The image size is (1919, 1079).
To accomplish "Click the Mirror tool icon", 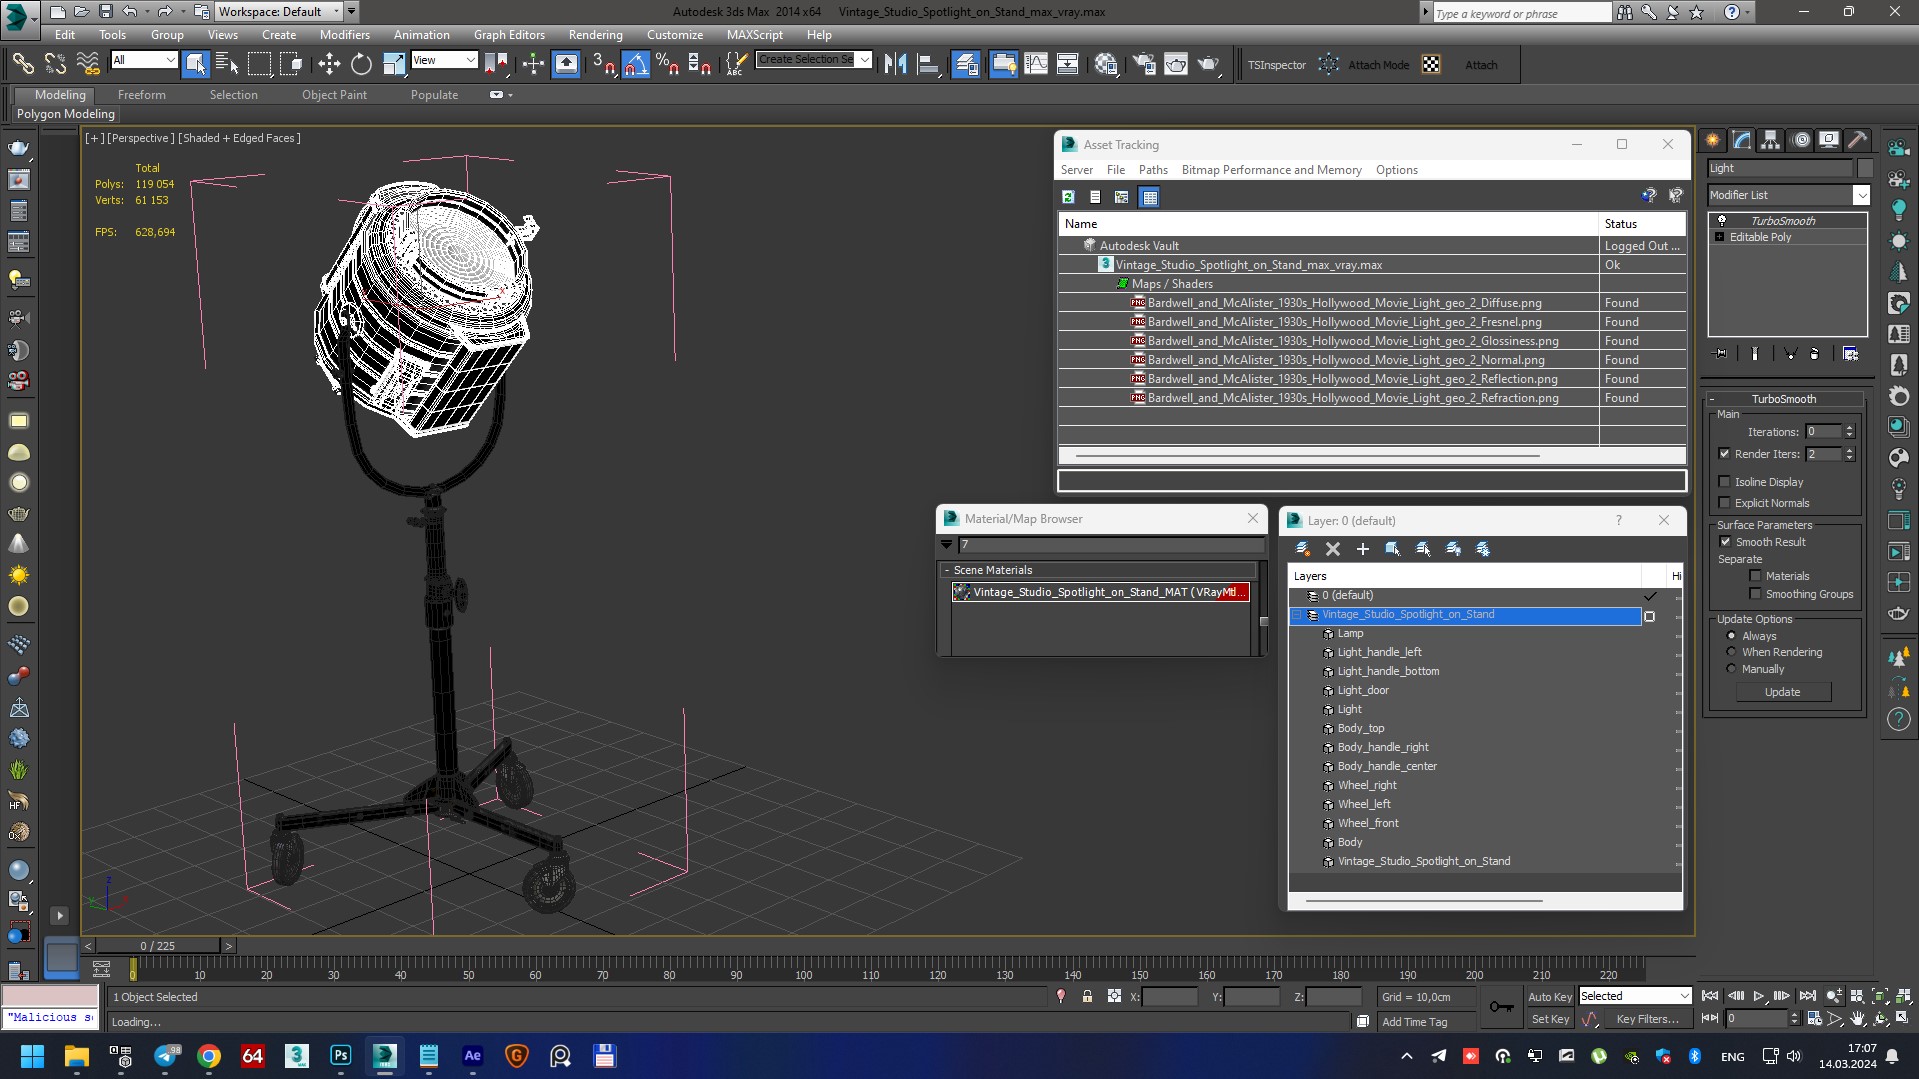I will click(x=896, y=64).
